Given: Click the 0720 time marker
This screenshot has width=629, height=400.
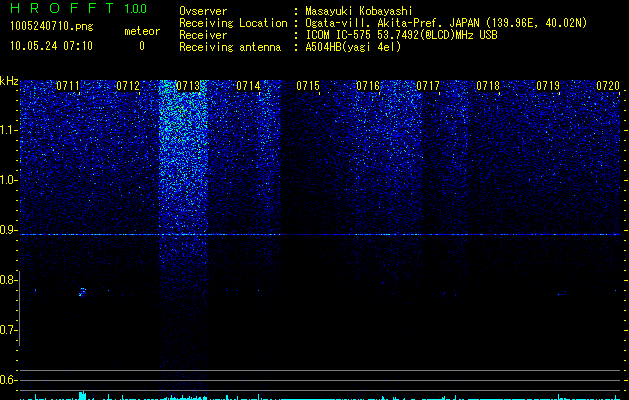Looking at the screenshot, I should click(x=608, y=86).
